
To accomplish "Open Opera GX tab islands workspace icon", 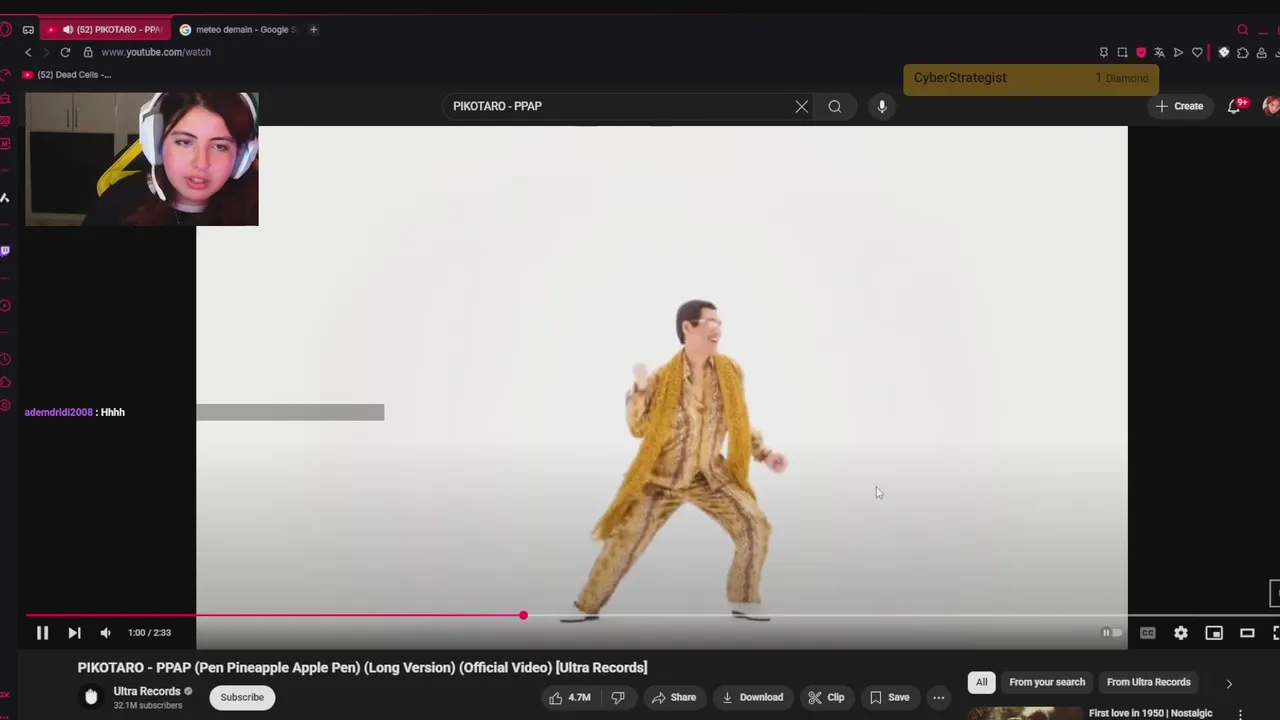I will click(28, 30).
